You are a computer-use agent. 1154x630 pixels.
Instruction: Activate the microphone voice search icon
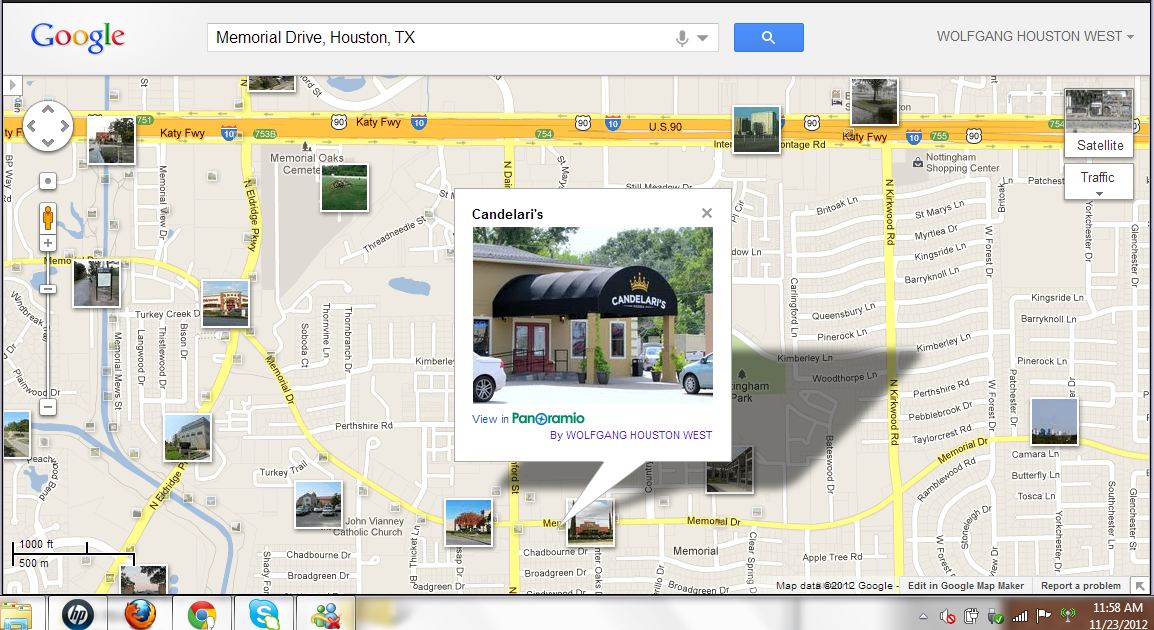click(682, 38)
